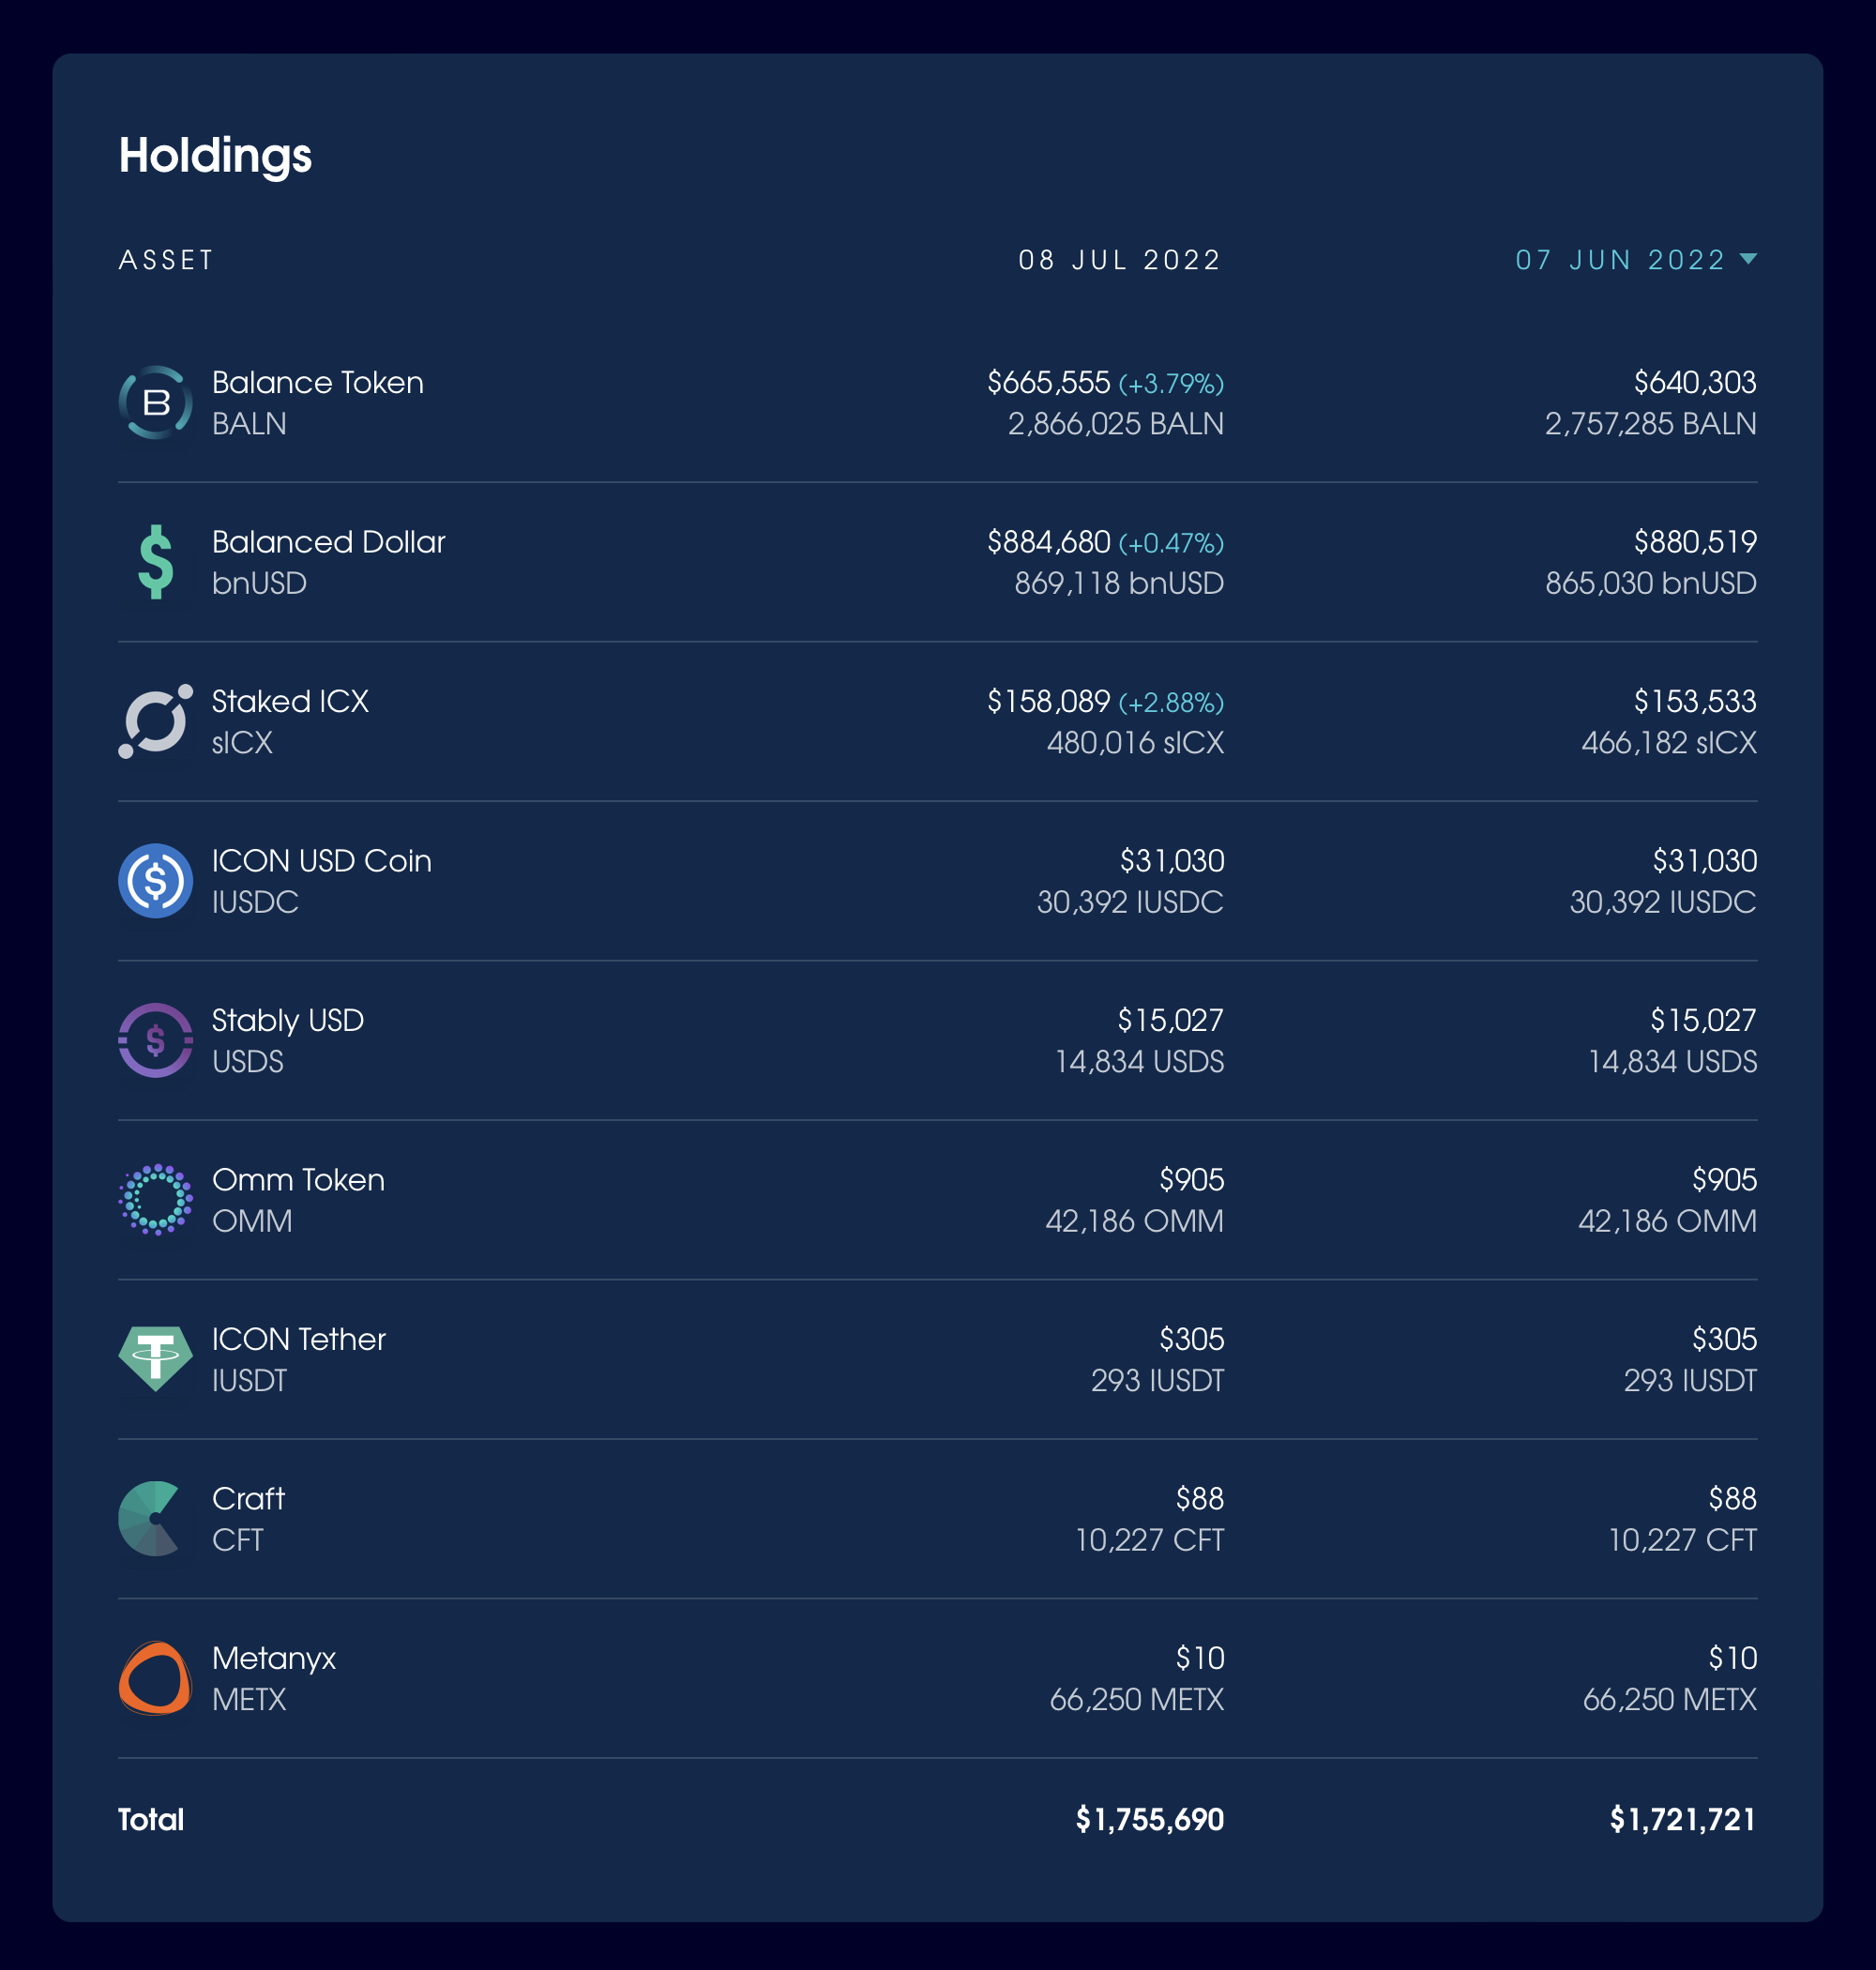Click the Craft CFT icon
Image resolution: width=1876 pixels, height=1970 pixels.
[150, 1518]
